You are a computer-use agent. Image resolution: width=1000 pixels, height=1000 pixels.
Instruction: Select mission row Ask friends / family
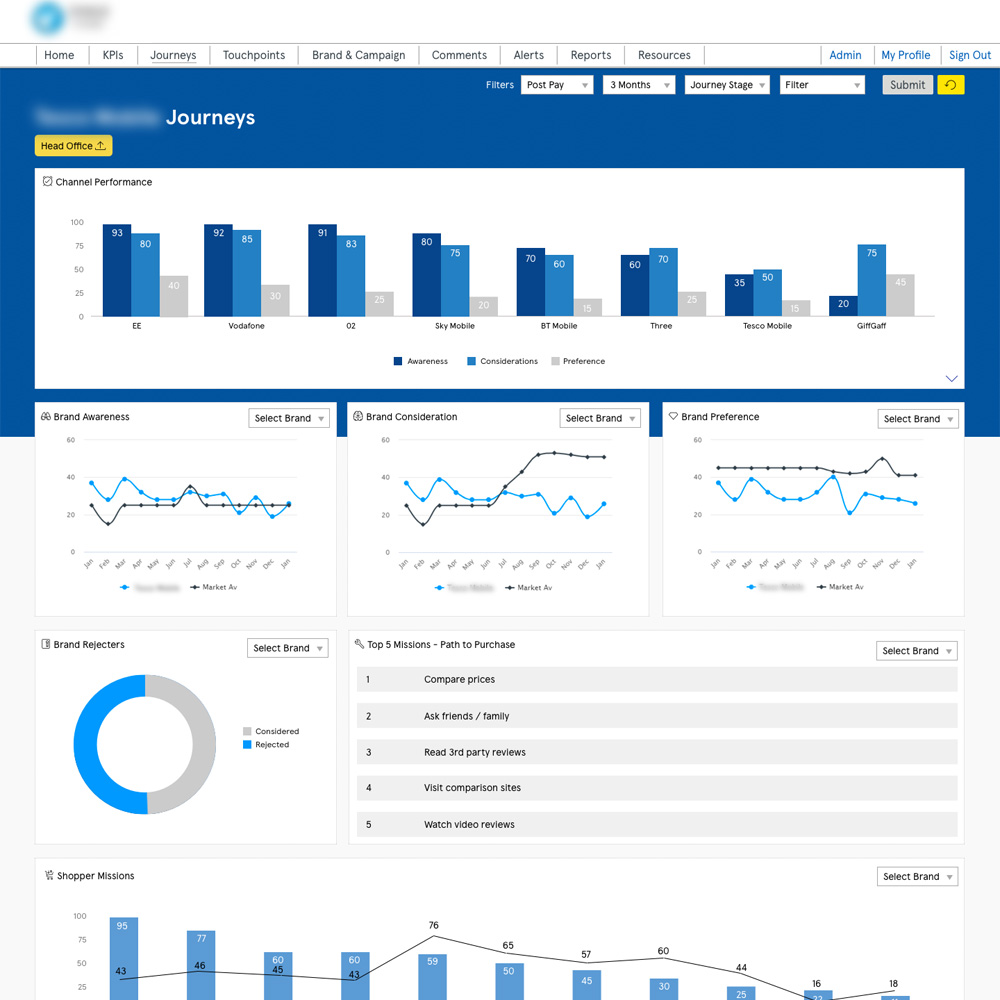657,716
